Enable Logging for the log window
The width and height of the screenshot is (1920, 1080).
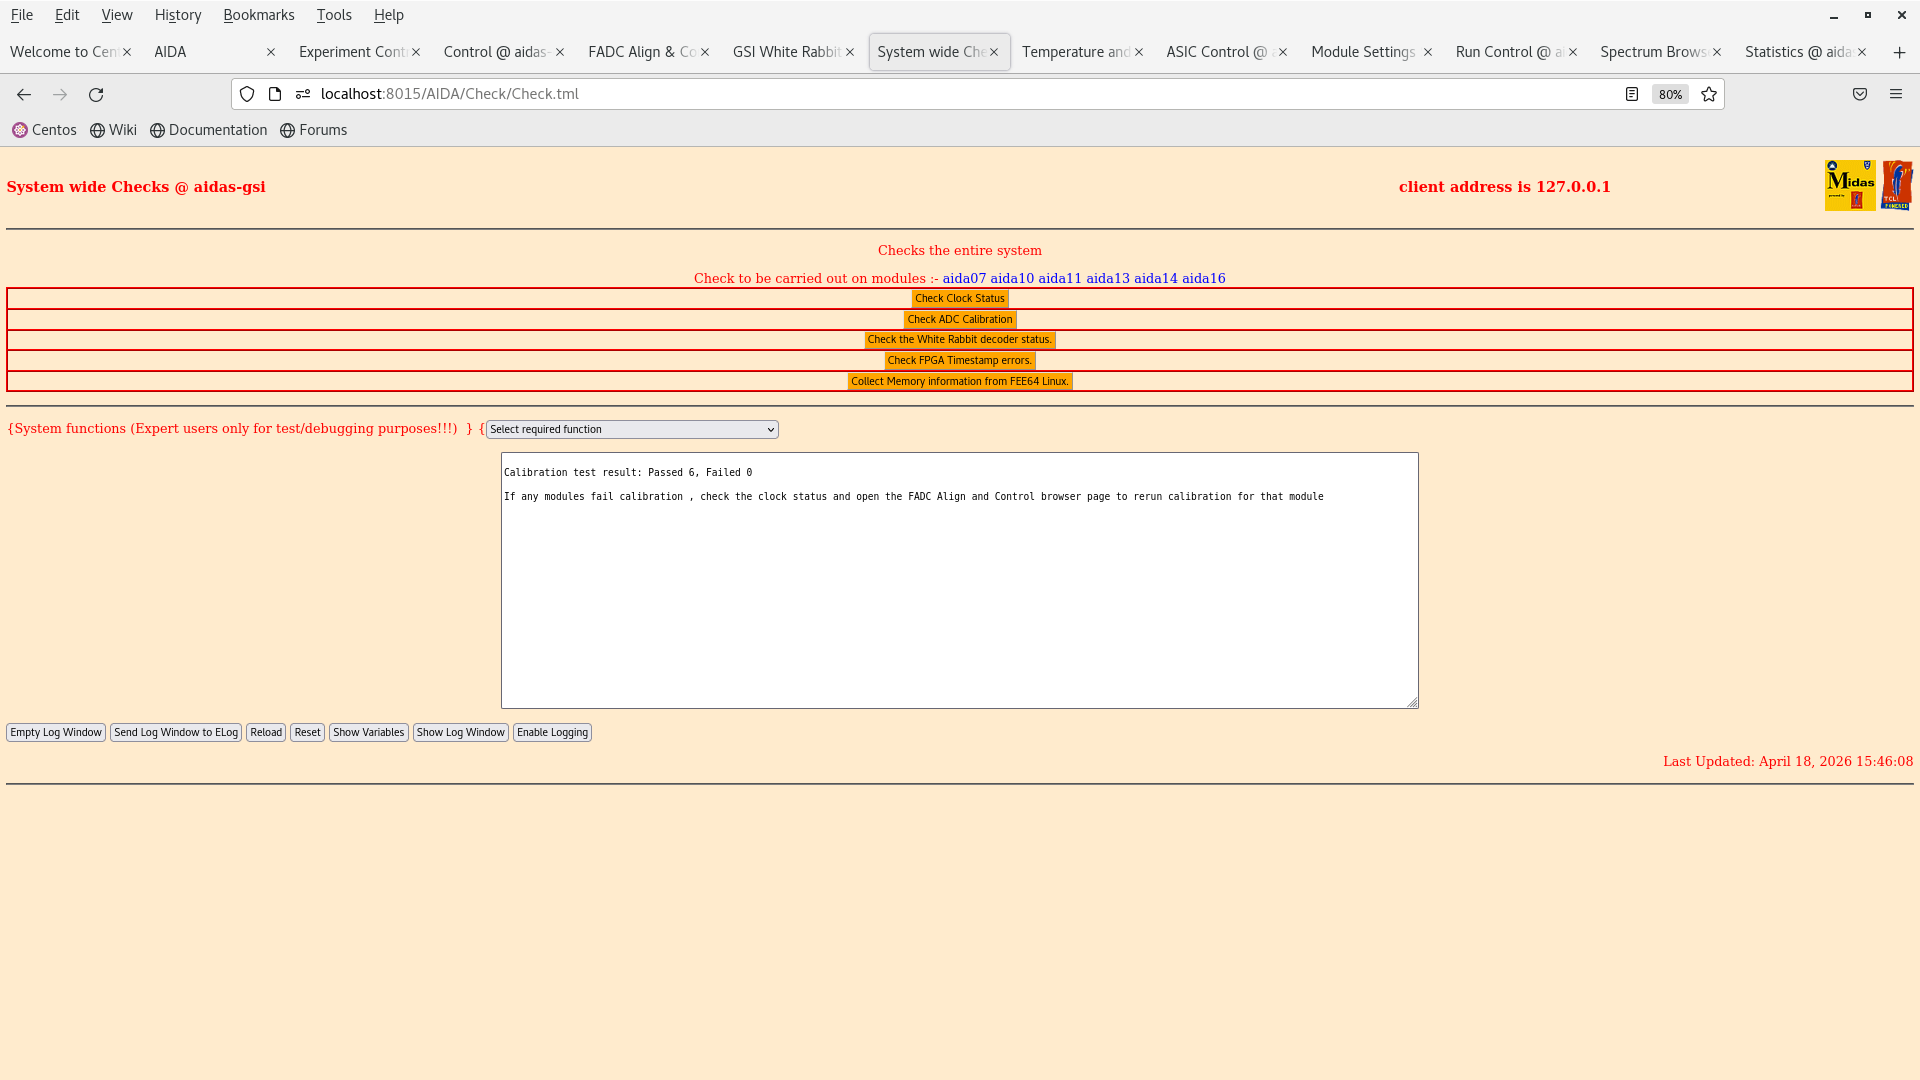(552, 732)
